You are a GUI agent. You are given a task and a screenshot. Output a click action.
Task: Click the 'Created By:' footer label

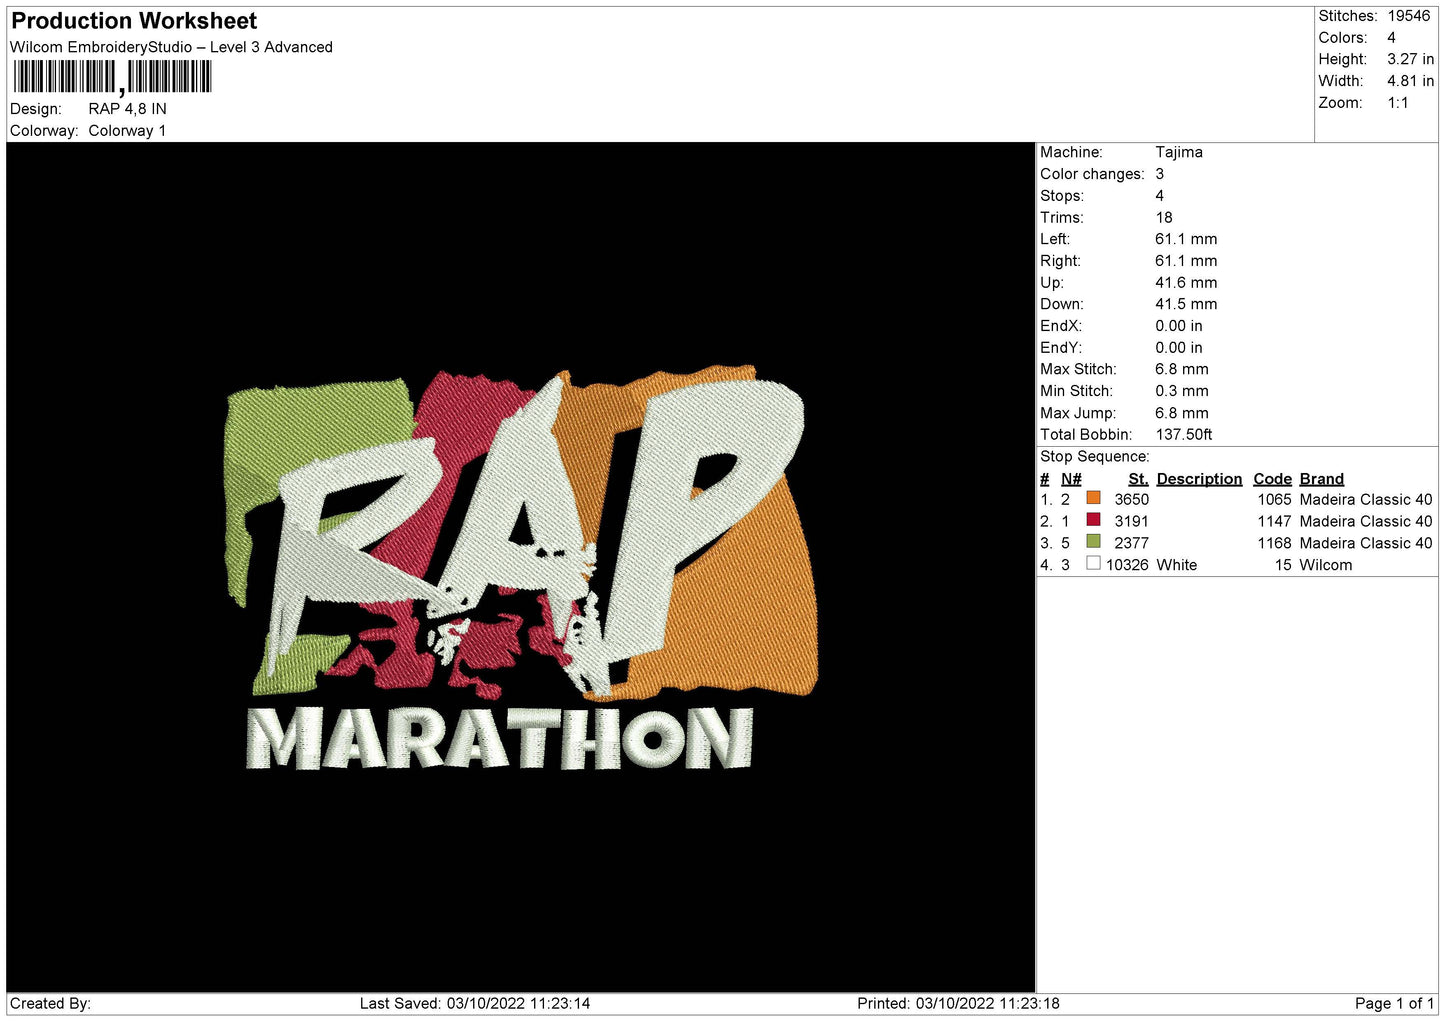(50, 1003)
